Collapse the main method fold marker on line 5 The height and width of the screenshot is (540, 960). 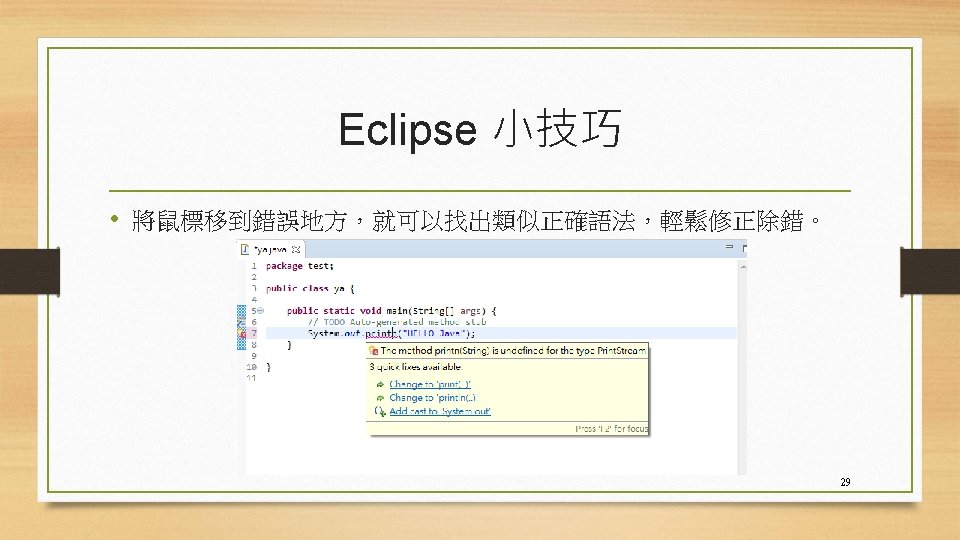click(x=260, y=310)
